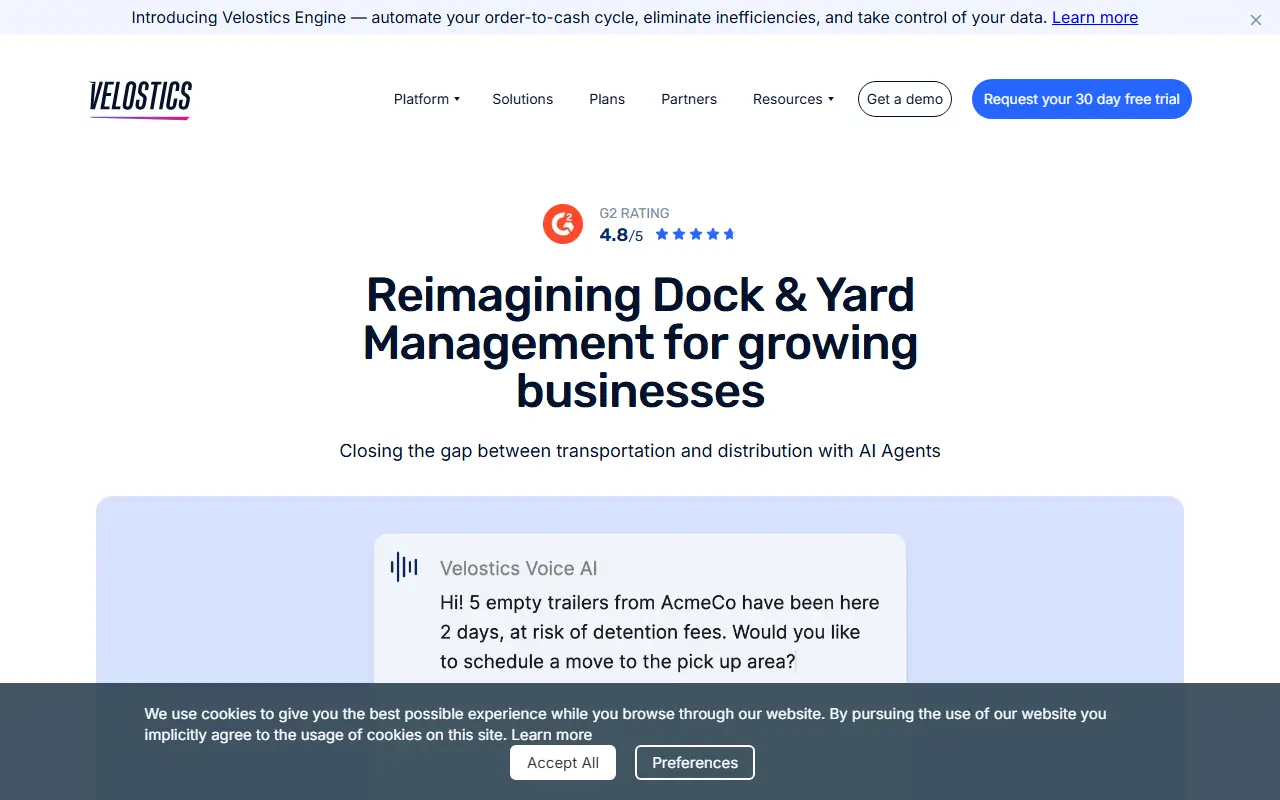Click the "Reimagining Dock & Yard Management" headline
The height and width of the screenshot is (800, 1280).
(640, 342)
